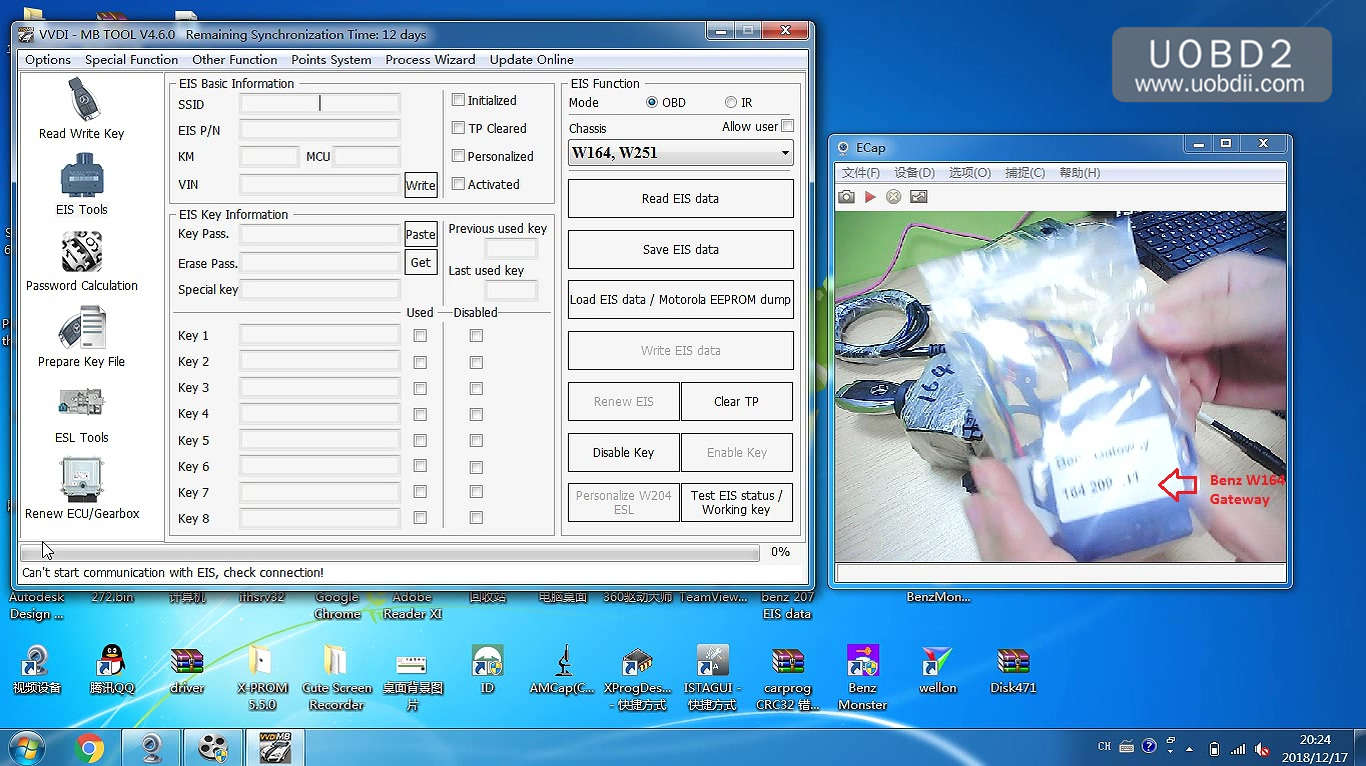Image resolution: width=1366 pixels, height=766 pixels.
Task: Open Google Chrome from the taskbar
Action: click(x=89, y=747)
